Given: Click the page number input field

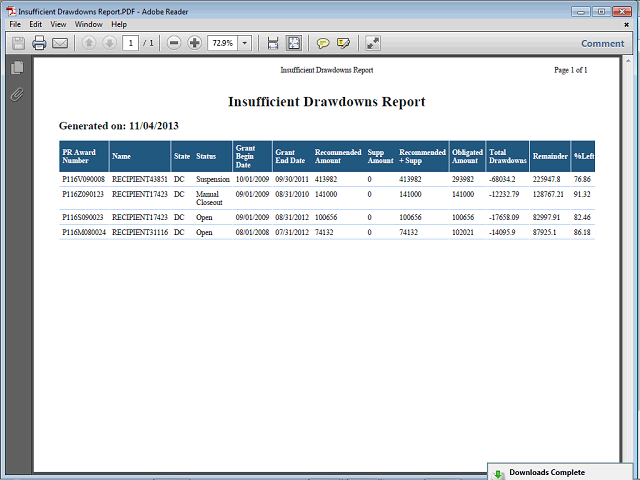Looking at the screenshot, I should (131, 43).
